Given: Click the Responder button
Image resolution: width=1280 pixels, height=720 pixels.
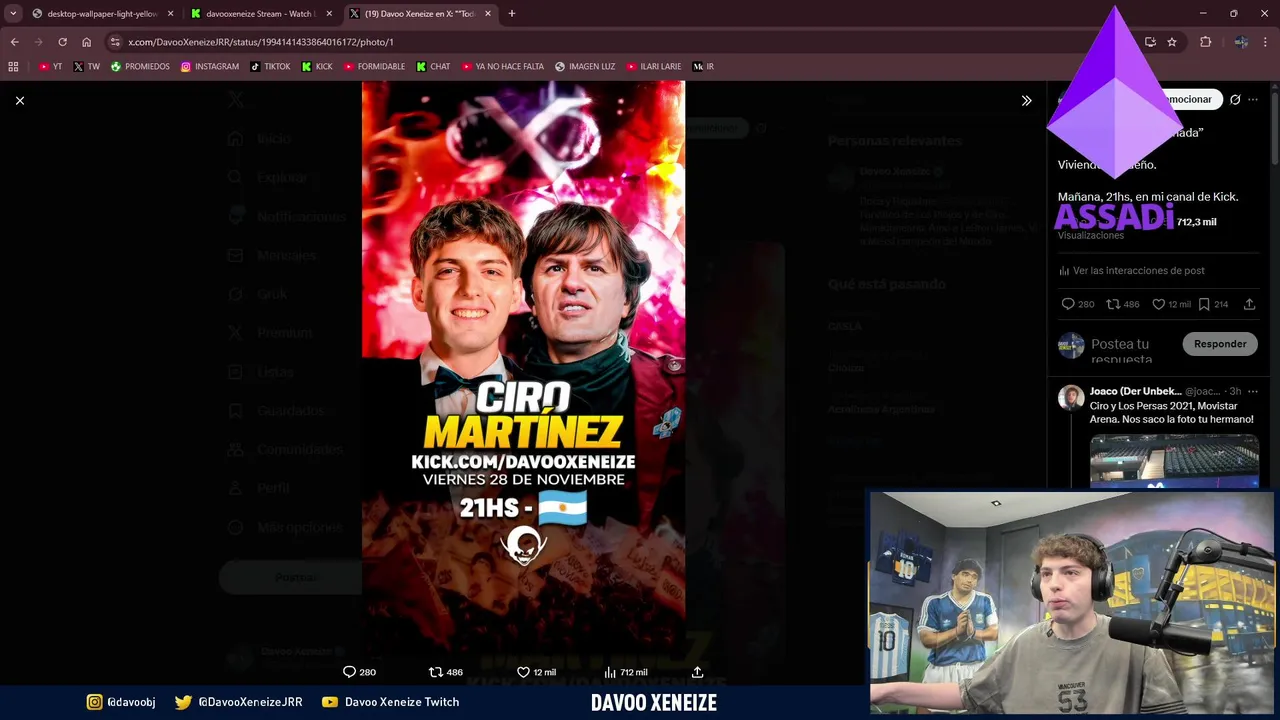Looking at the screenshot, I should 1220,344.
